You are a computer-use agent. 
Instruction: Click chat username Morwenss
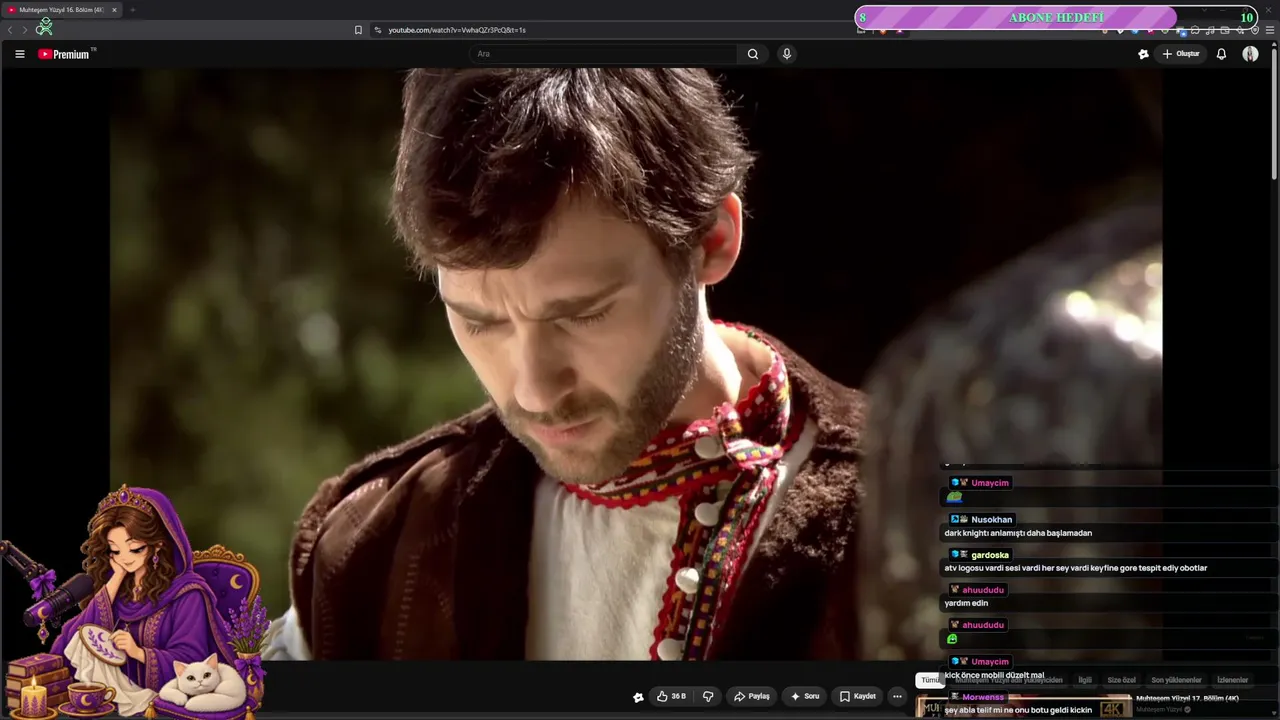pos(983,697)
